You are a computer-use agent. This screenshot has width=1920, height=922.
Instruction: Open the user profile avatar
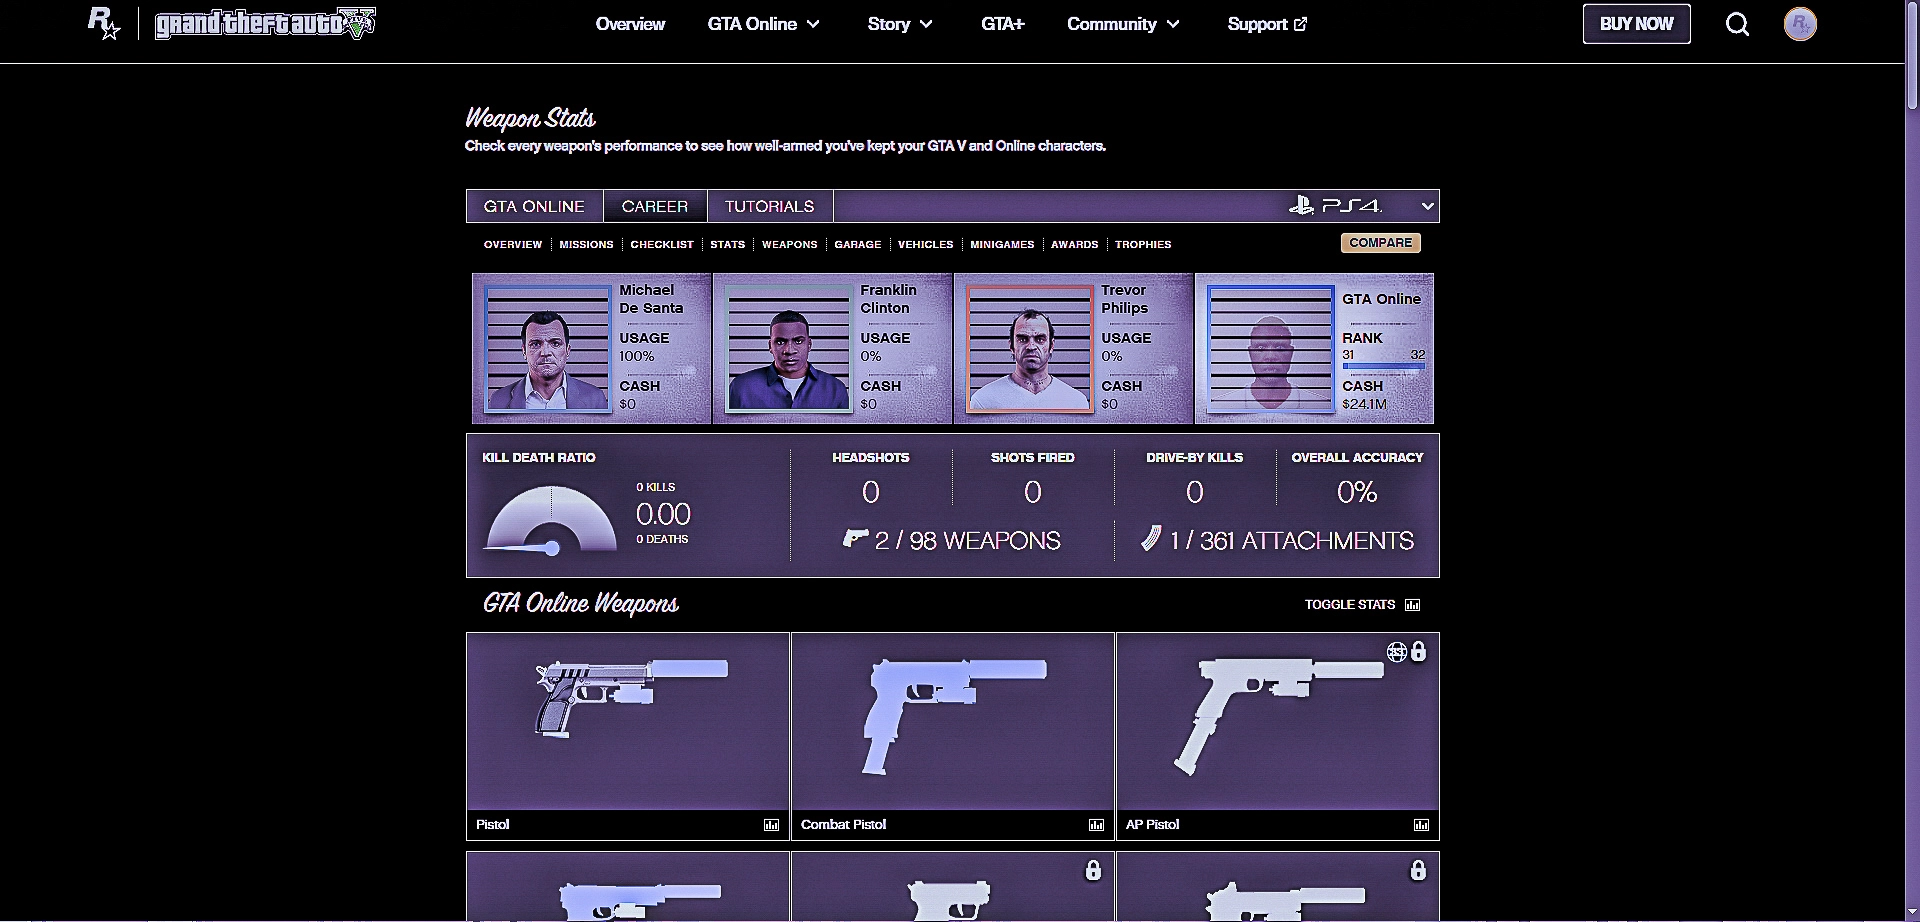1800,24
